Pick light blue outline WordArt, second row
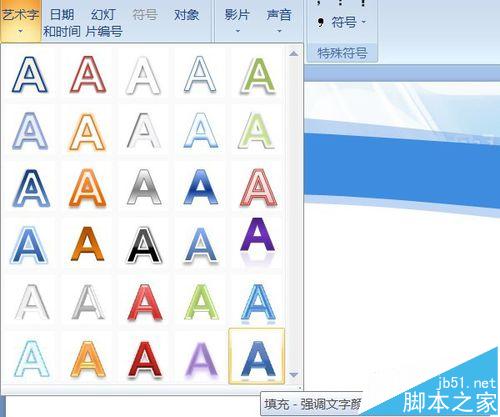500x417 pixels. pyautogui.click(x=30, y=131)
